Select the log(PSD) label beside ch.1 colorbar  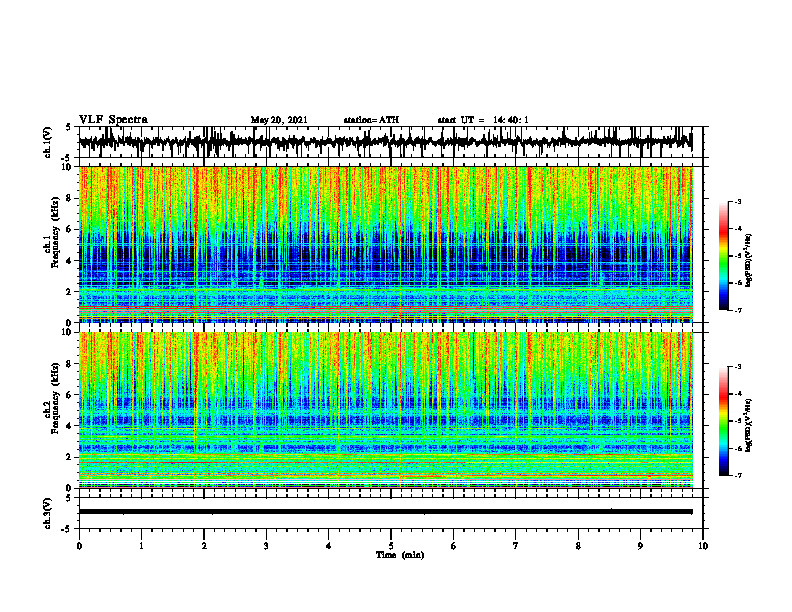point(748,260)
